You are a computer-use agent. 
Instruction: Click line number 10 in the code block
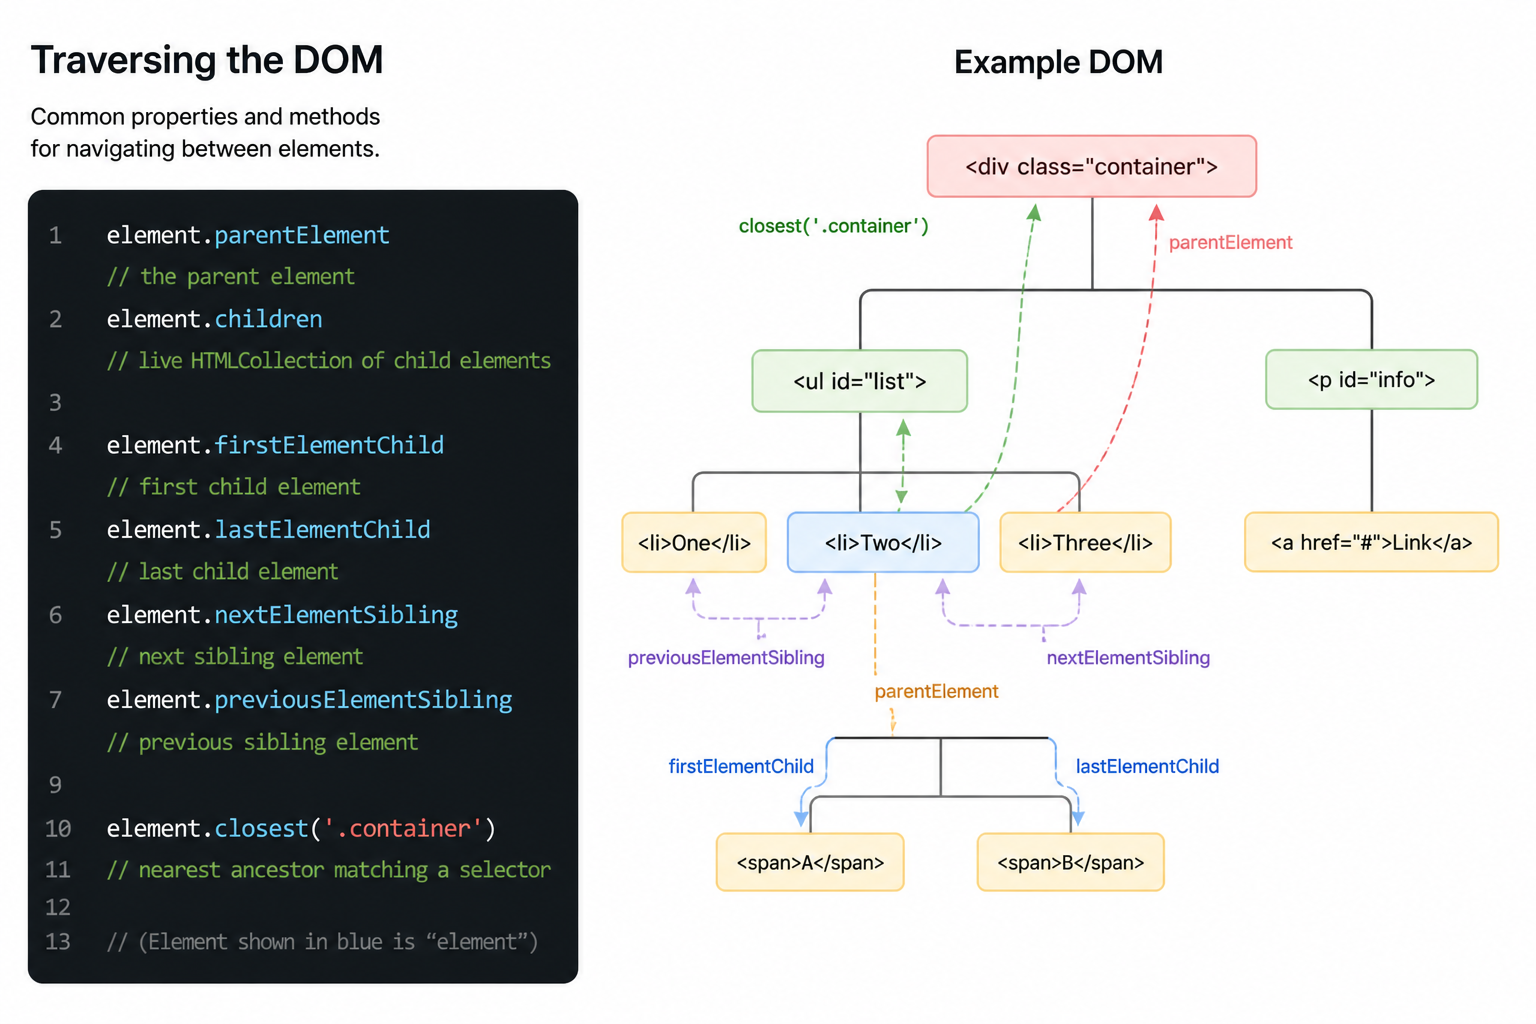click(x=58, y=829)
